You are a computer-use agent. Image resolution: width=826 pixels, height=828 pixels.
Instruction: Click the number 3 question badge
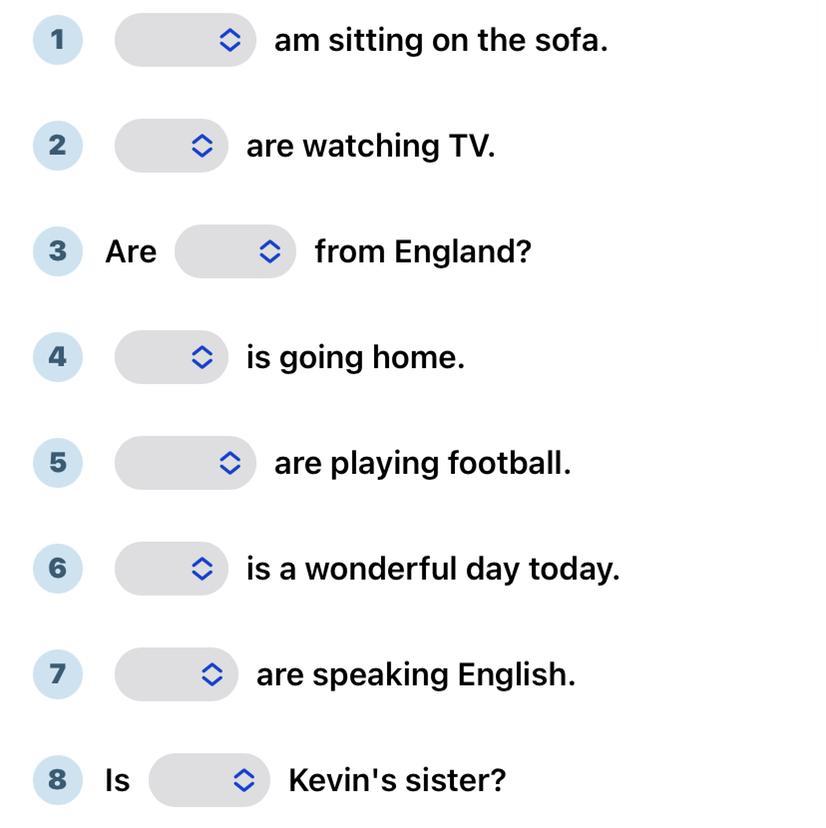tap(57, 251)
